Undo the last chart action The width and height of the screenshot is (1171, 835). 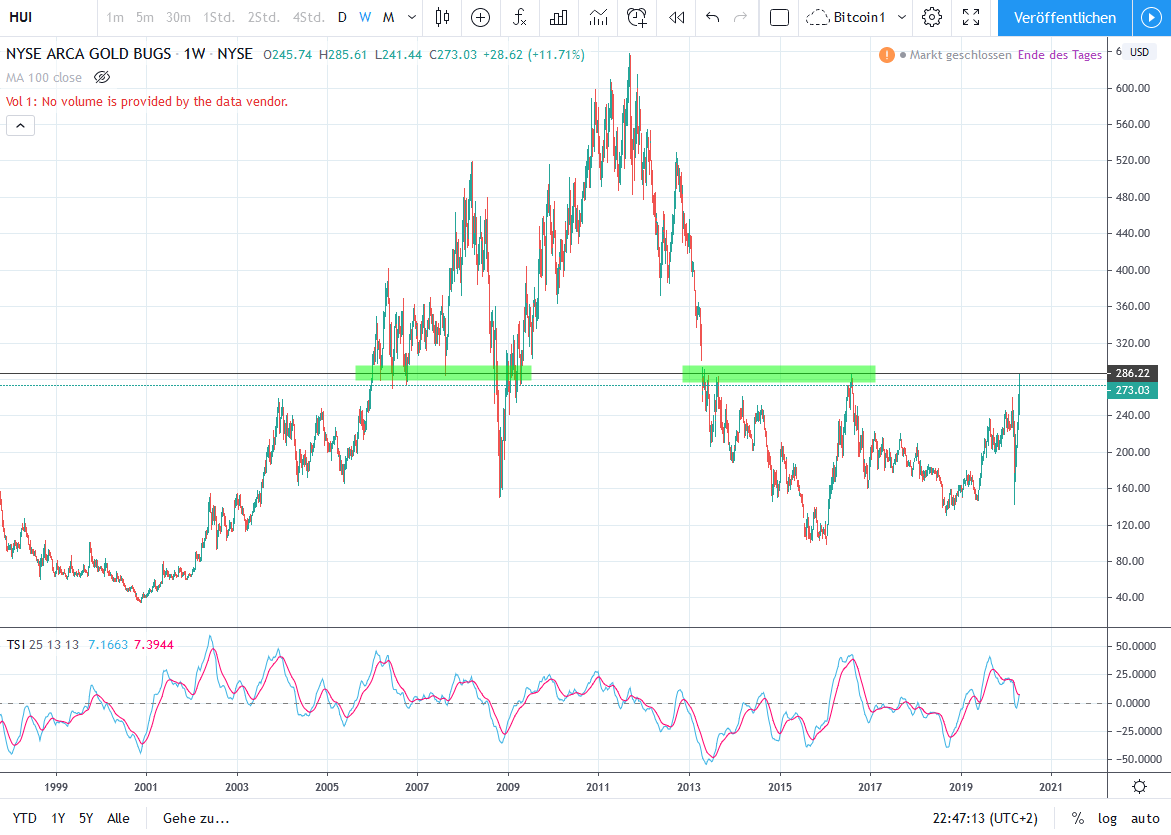712,17
